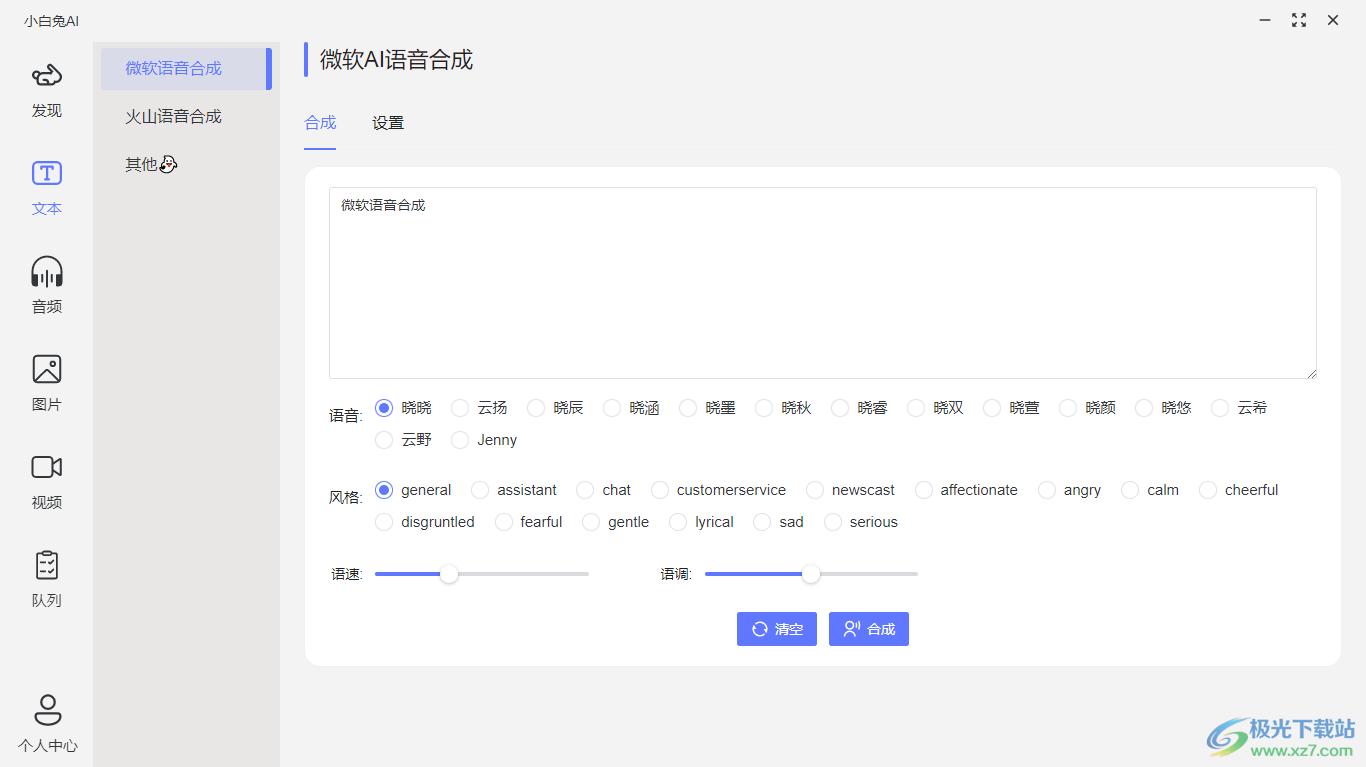1366x767 pixels.
Task: Select the 晓双 voice radio
Action: (x=916, y=408)
